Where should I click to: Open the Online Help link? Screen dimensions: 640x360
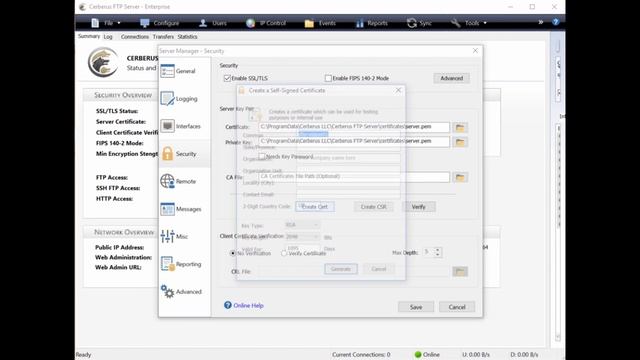[248, 305]
